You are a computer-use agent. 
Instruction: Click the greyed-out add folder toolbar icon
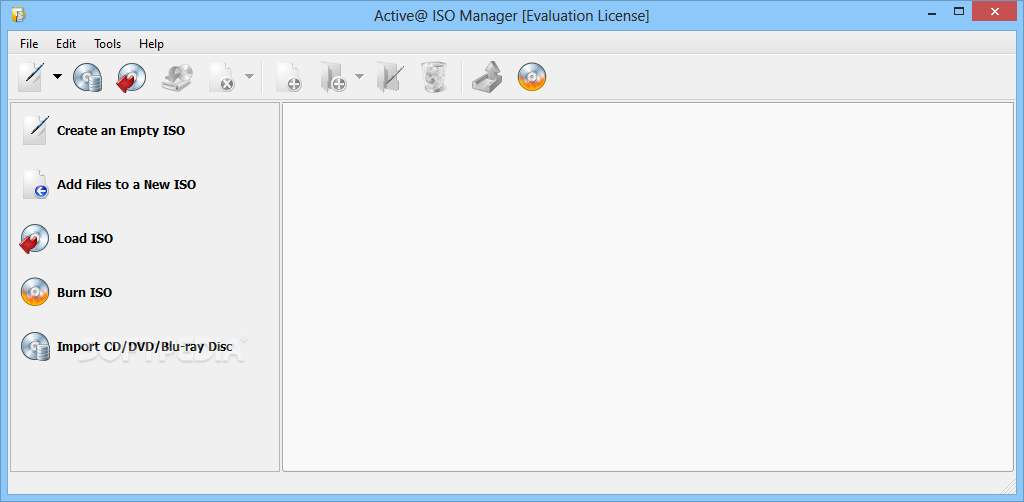(x=333, y=77)
